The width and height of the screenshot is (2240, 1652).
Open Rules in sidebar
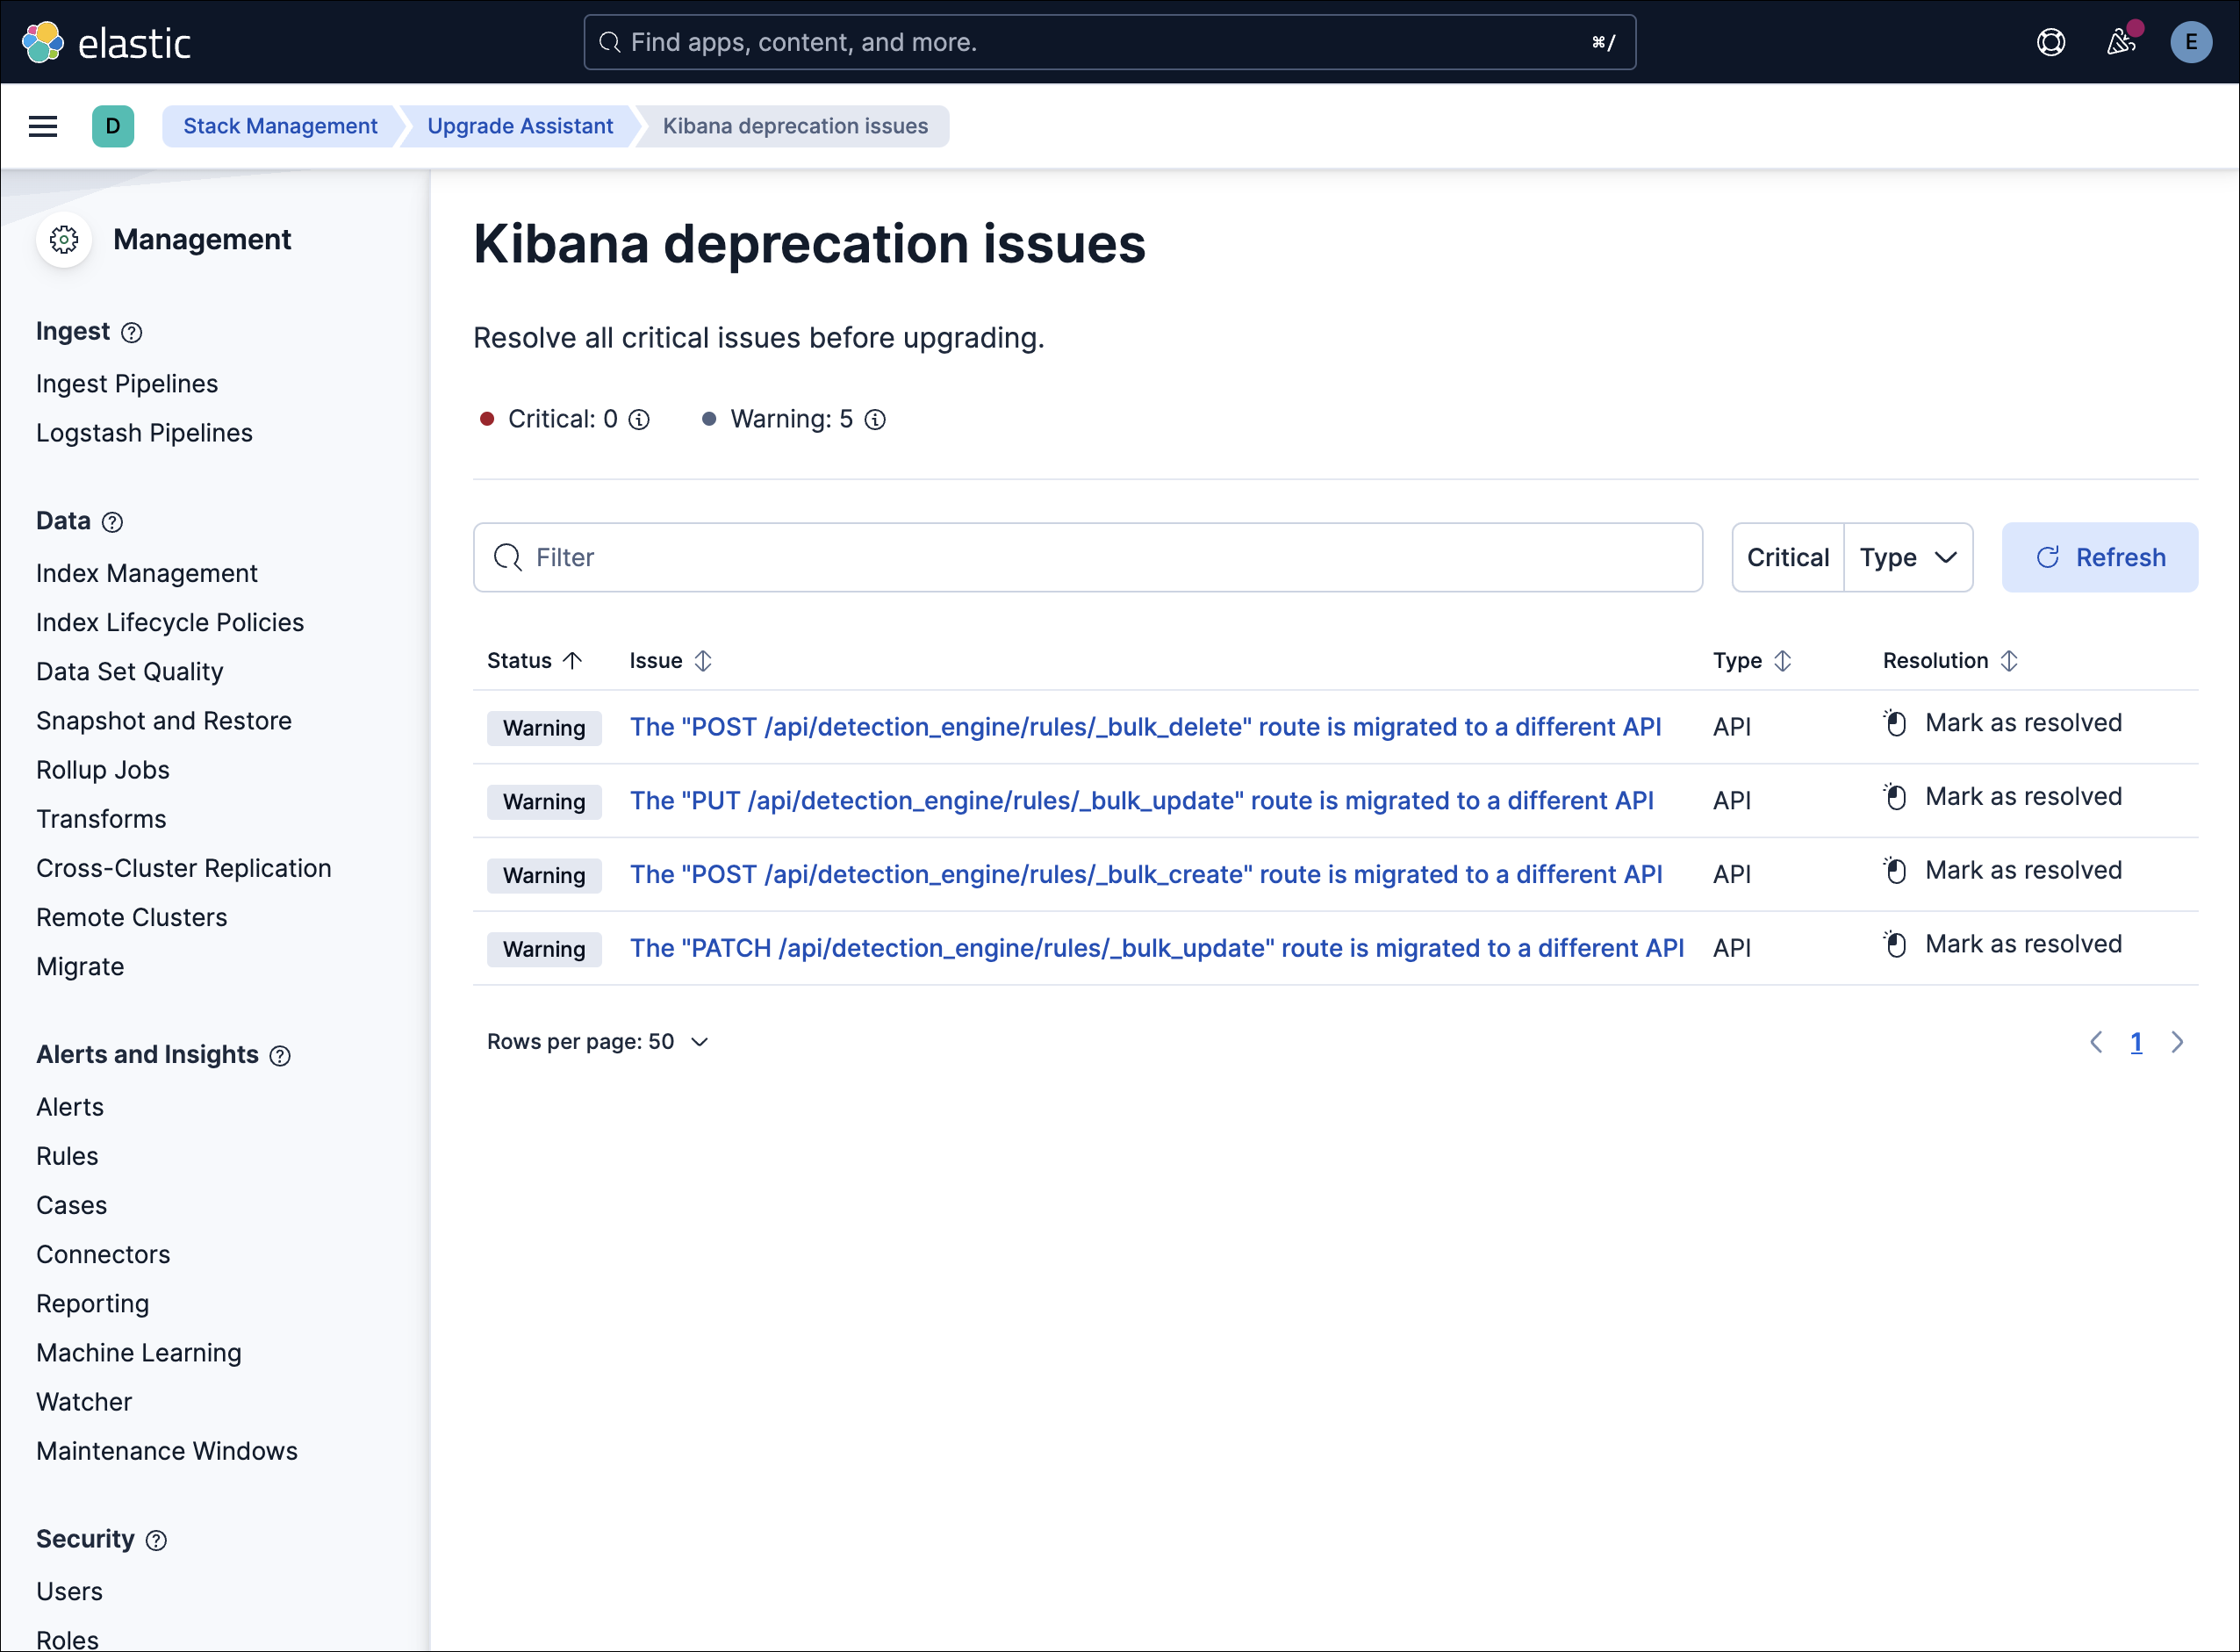[x=67, y=1156]
